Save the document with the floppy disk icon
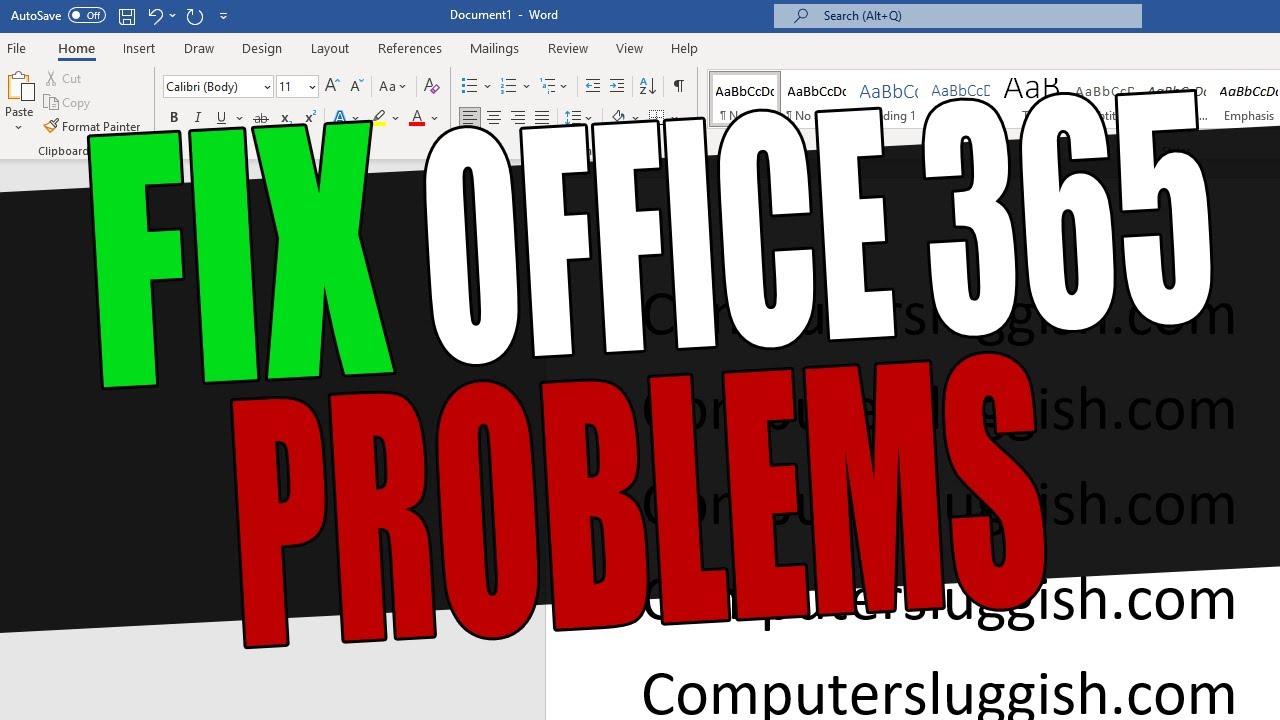The height and width of the screenshot is (720, 1280). [x=126, y=15]
